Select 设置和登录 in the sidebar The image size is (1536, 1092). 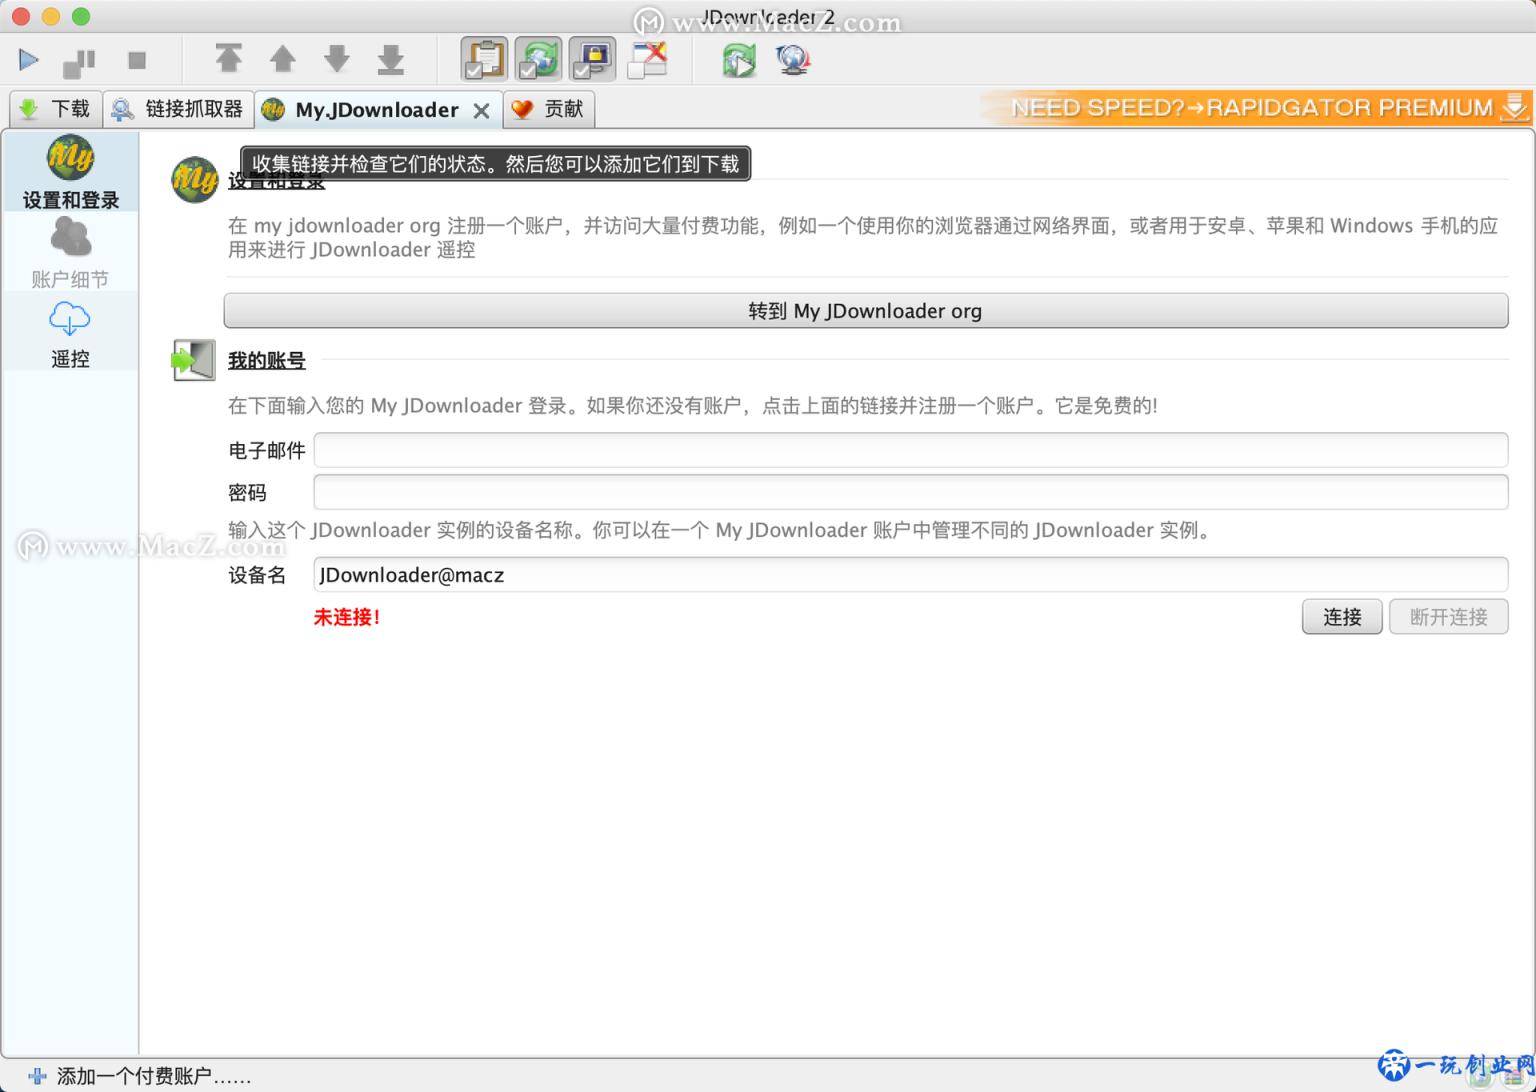click(70, 172)
